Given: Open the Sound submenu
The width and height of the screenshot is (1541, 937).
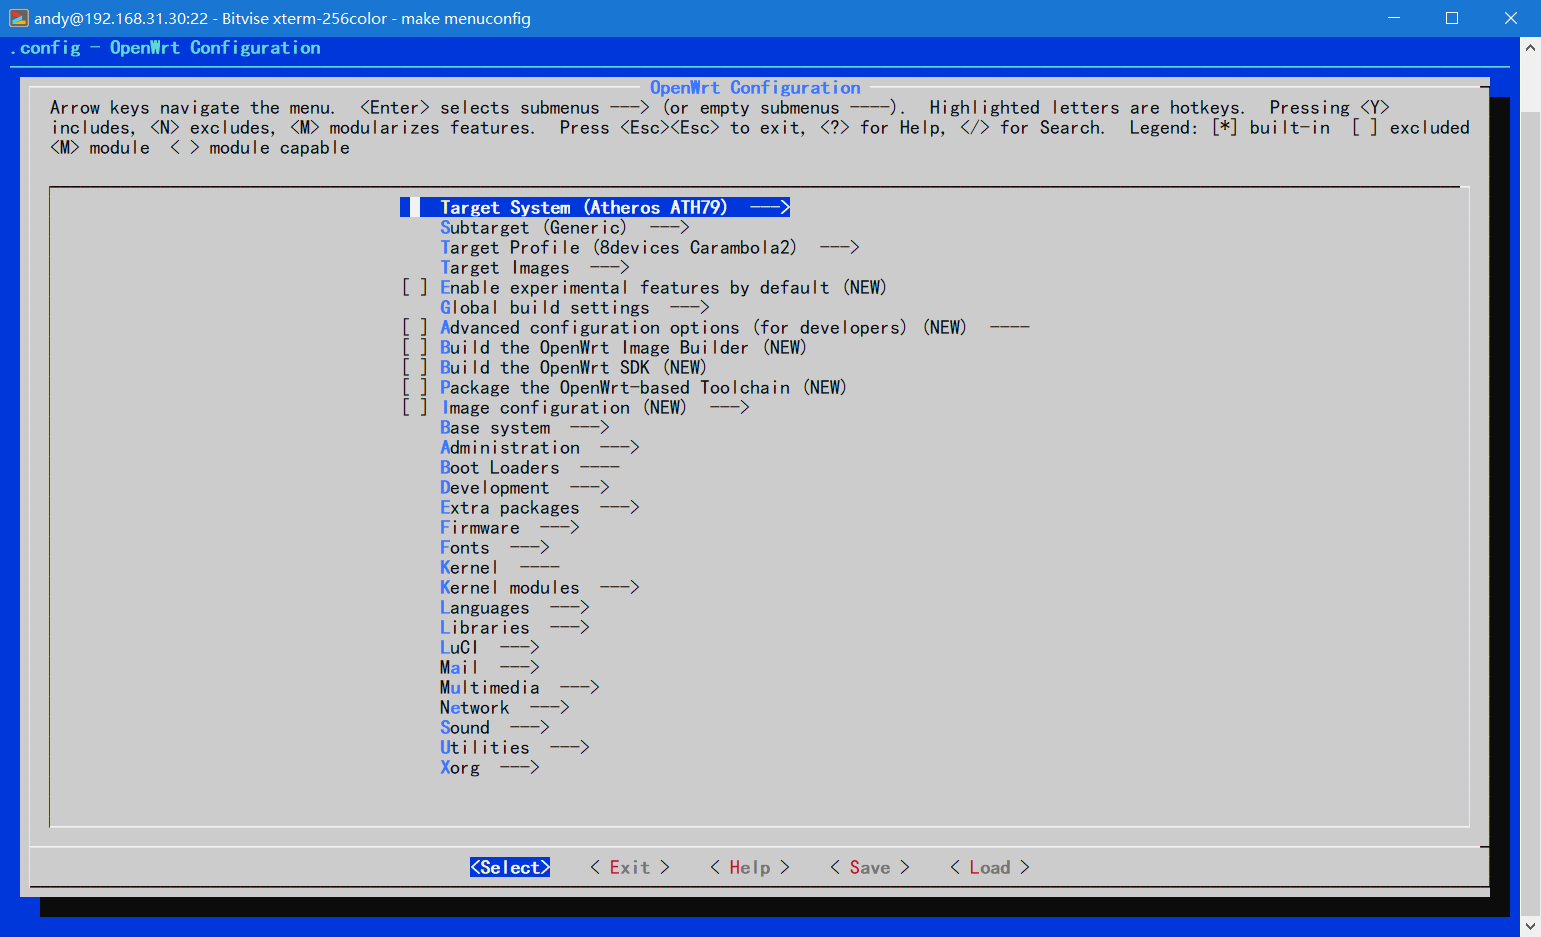Looking at the screenshot, I should tap(495, 727).
